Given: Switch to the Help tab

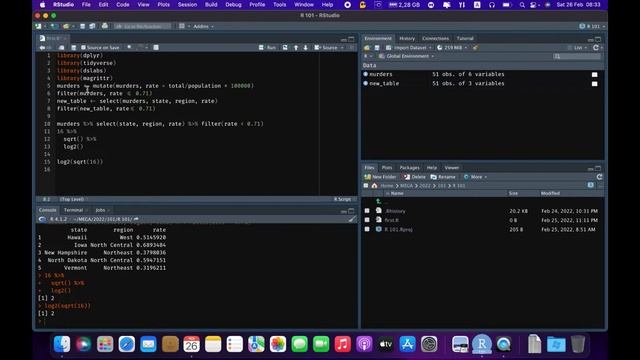Looking at the screenshot, I should click(431, 168).
